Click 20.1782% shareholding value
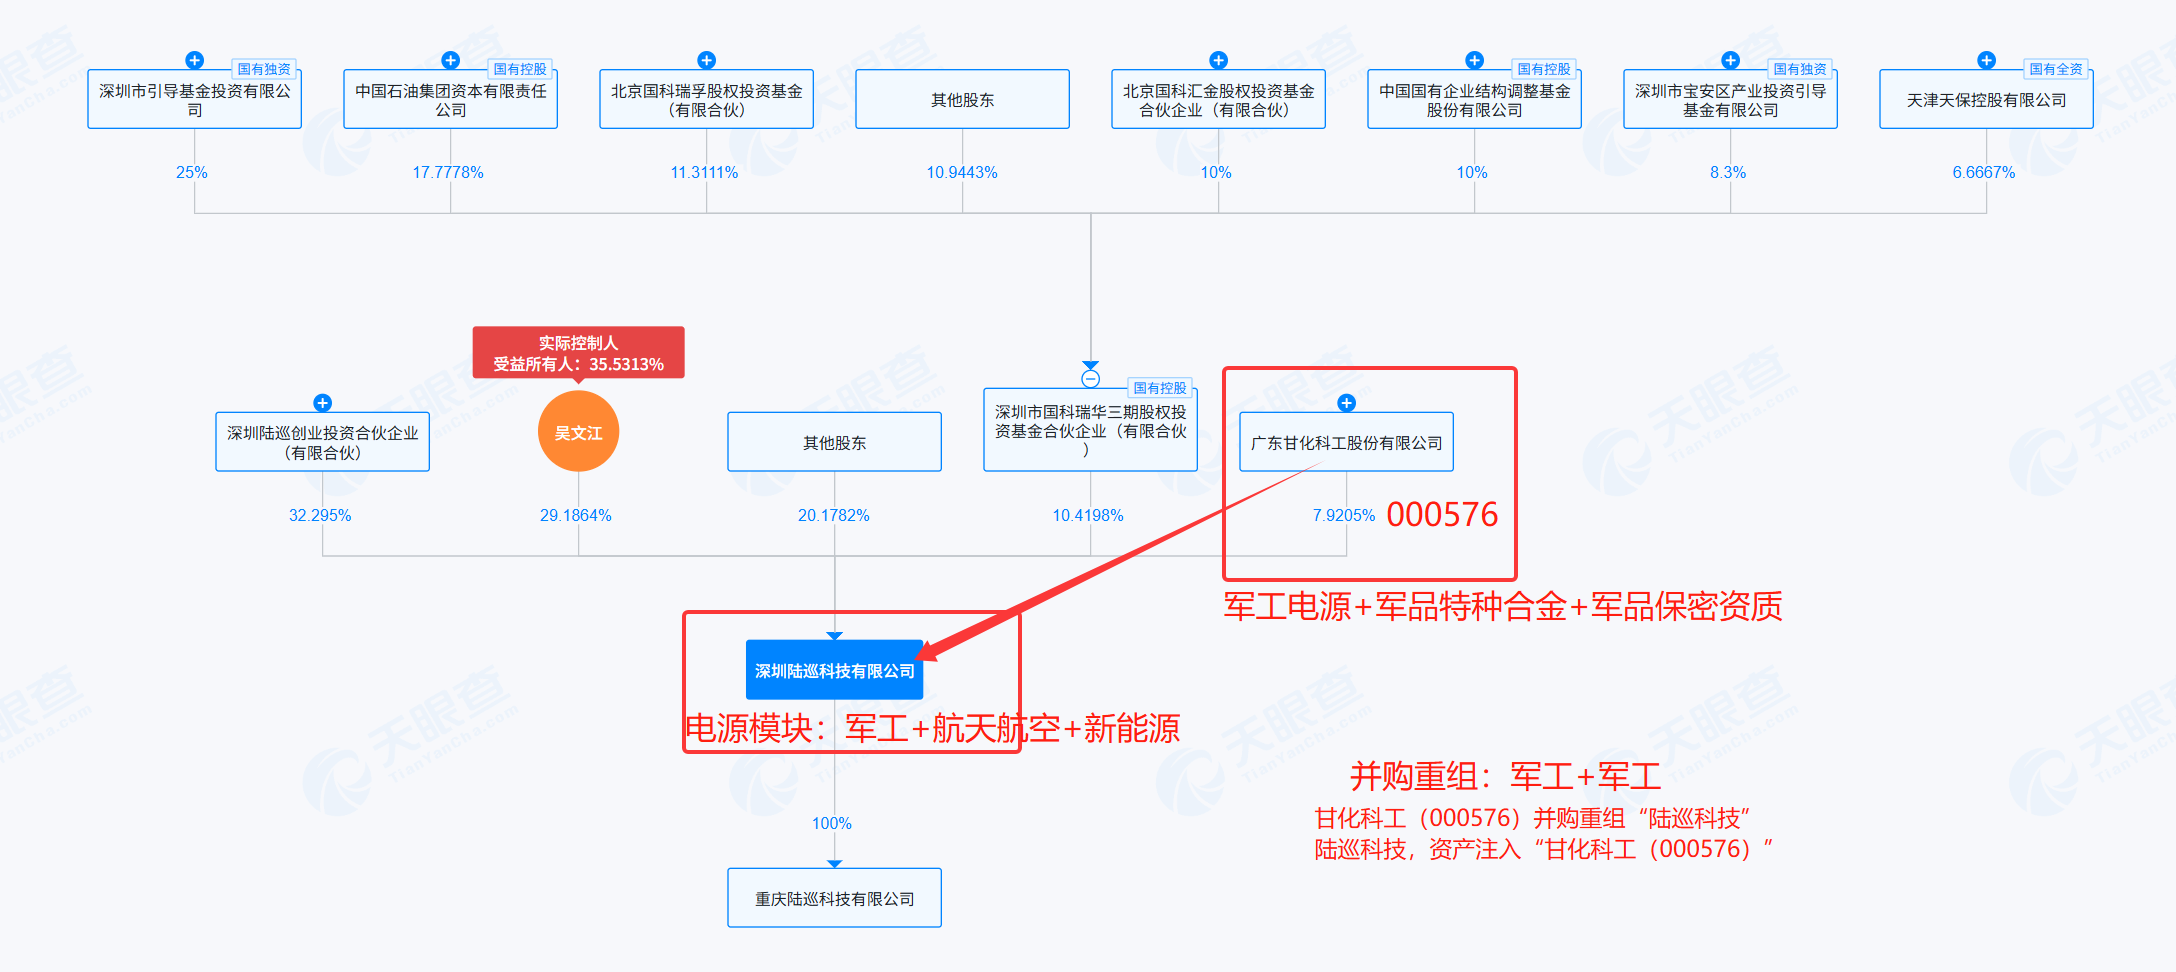 (x=834, y=515)
